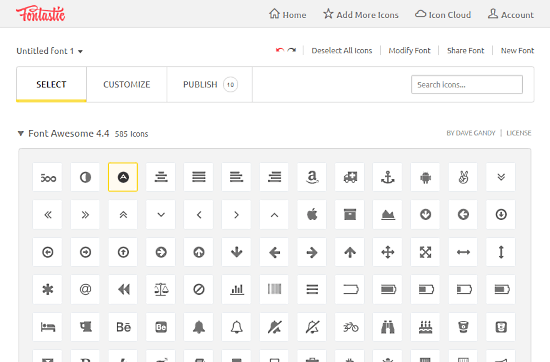This screenshot has width=550, height=362.
Task: Click Modify Font link
Action: (x=409, y=51)
